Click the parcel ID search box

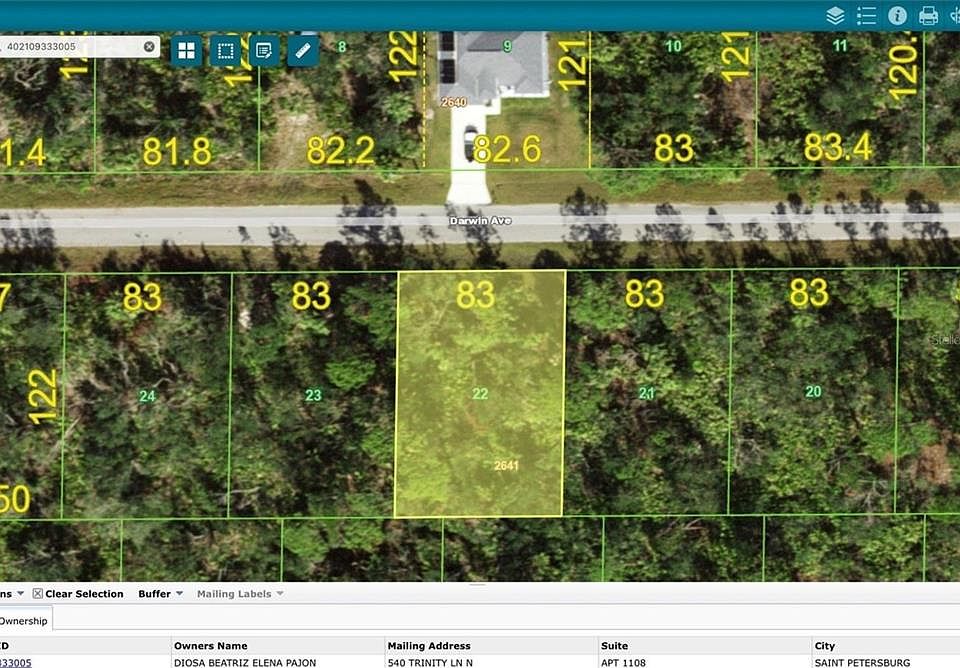[x=72, y=47]
